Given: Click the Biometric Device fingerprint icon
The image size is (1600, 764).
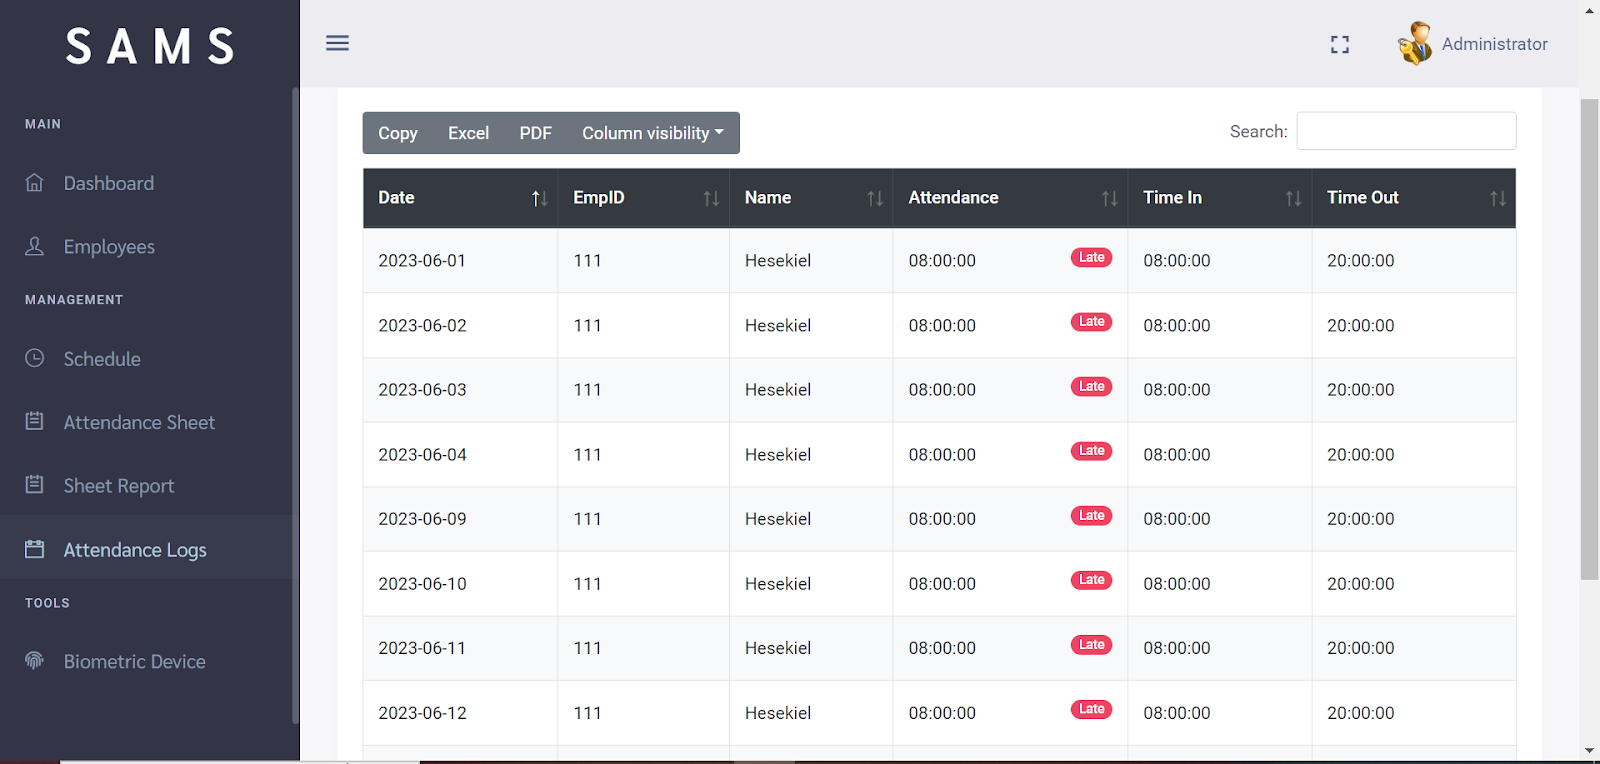Looking at the screenshot, I should (34, 661).
